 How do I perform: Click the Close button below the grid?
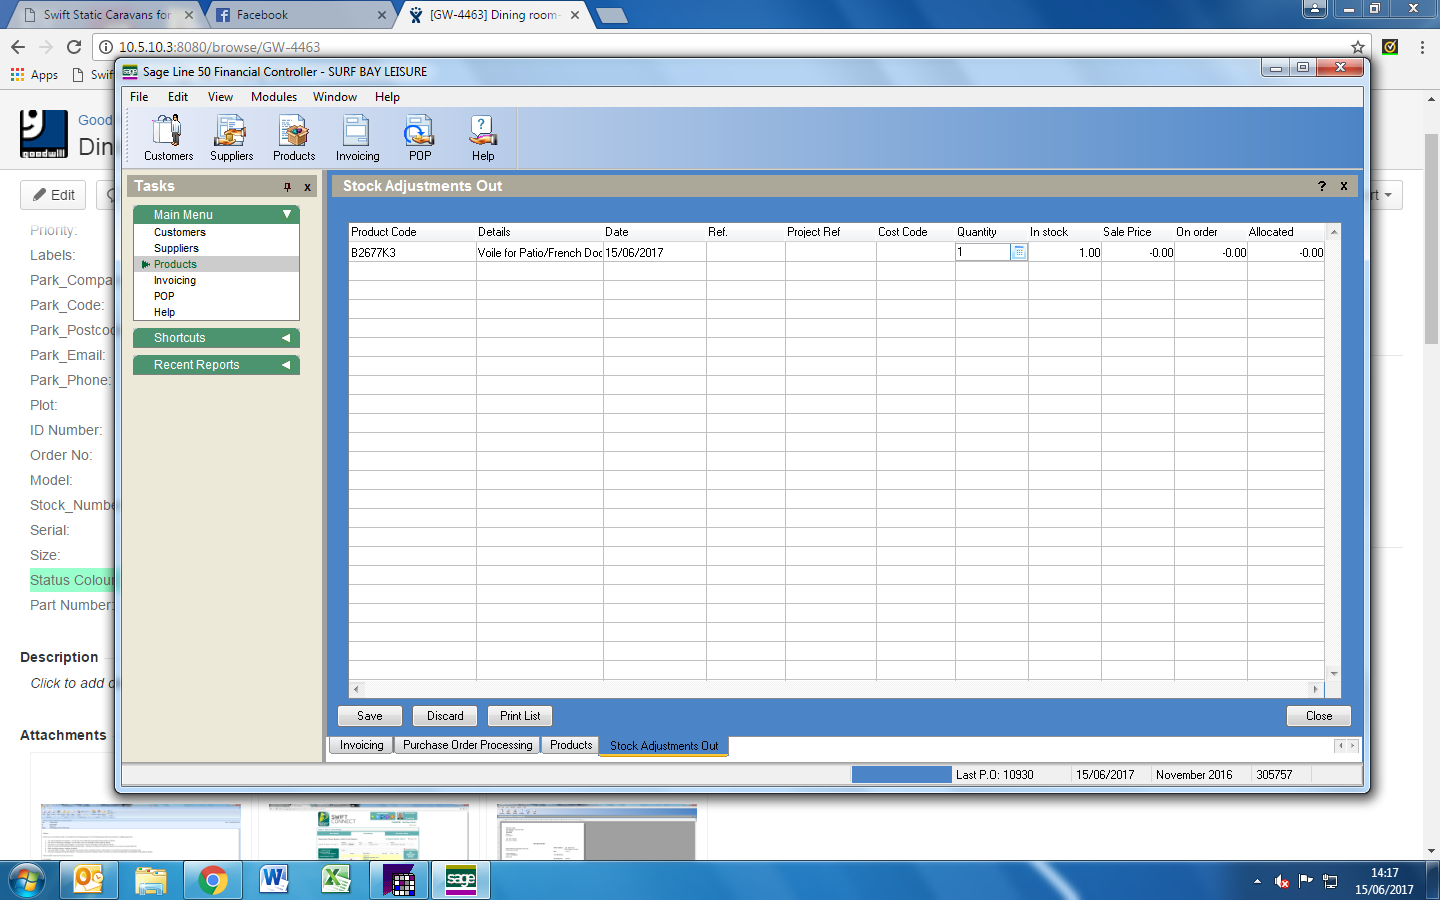click(1319, 716)
